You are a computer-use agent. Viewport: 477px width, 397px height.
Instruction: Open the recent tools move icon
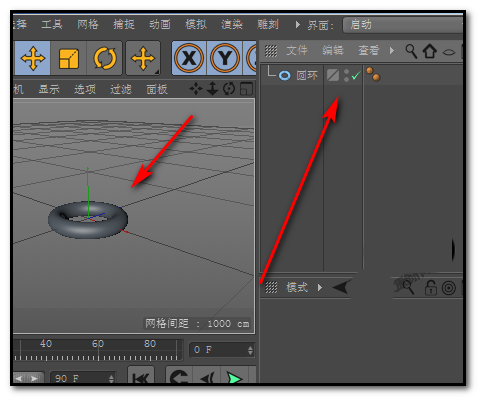pyautogui.click(x=143, y=58)
